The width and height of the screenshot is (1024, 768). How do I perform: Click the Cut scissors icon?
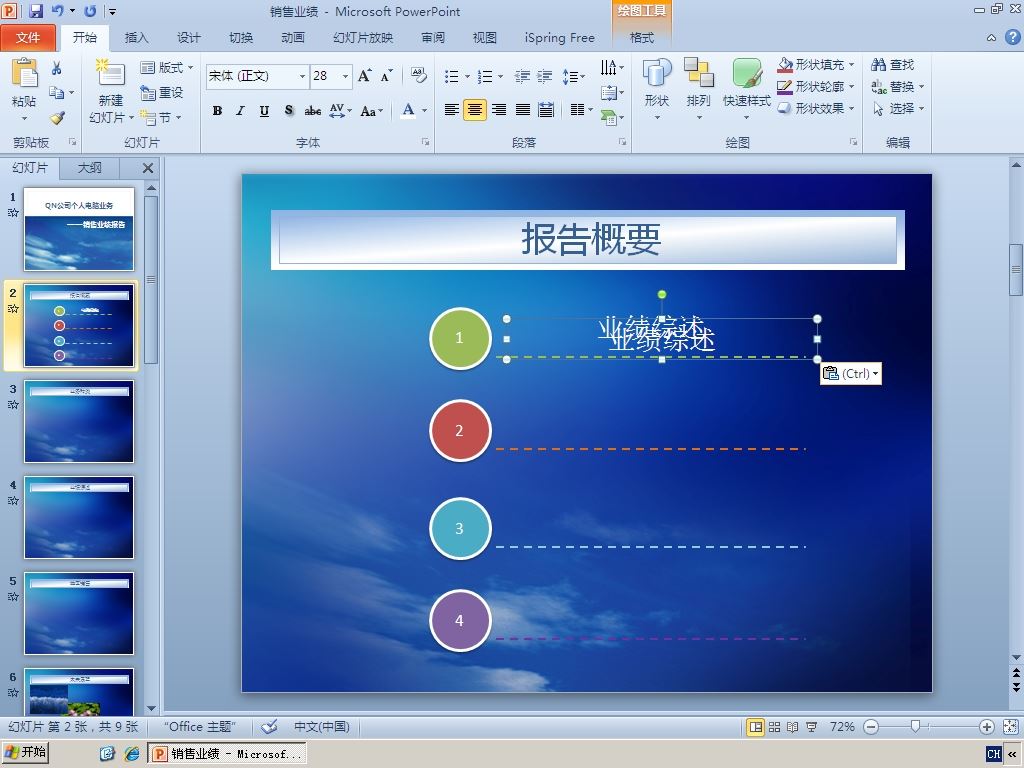[57, 68]
